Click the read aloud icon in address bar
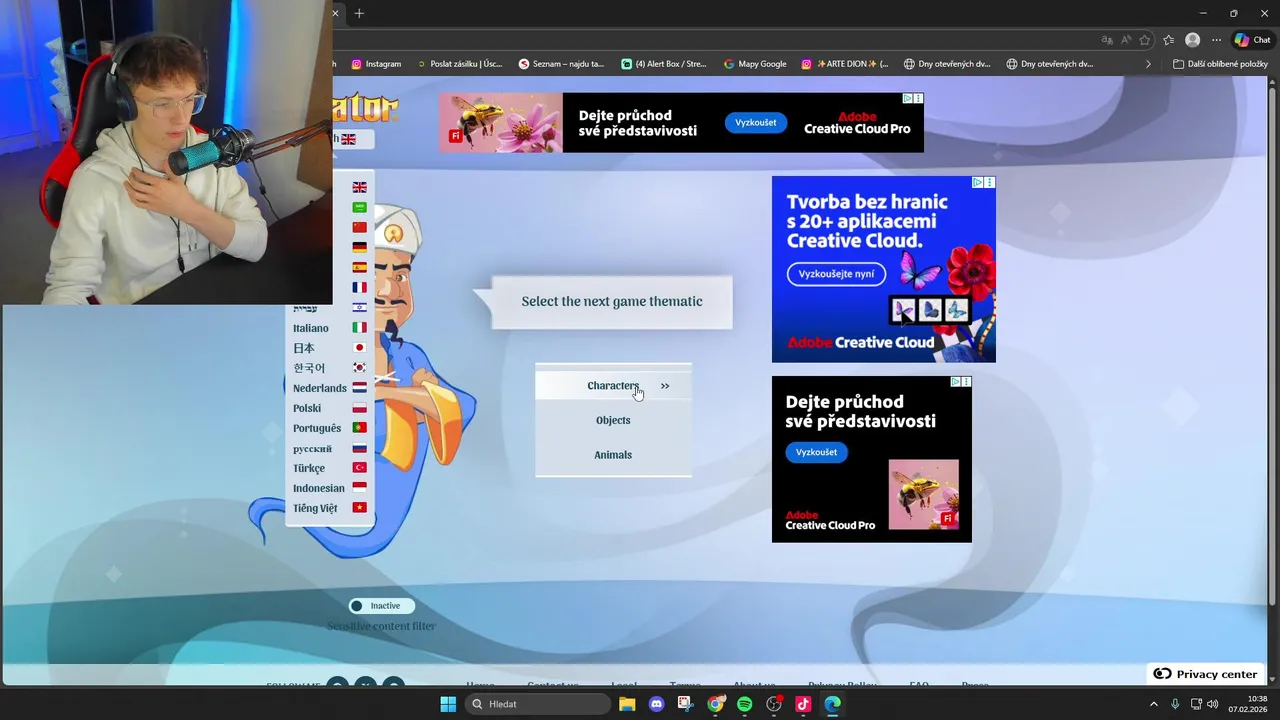The width and height of the screenshot is (1280, 720). pyautogui.click(x=1126, y=40)
